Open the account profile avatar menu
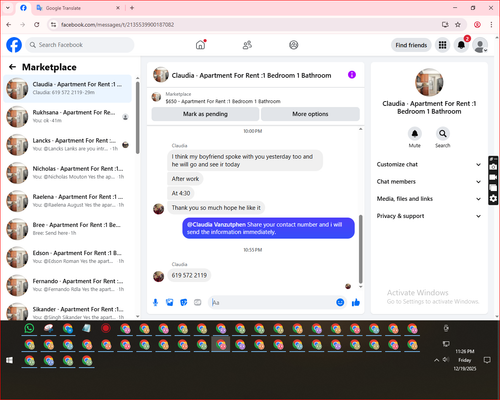The width and height of the screenshot is (500, 400). pyautogui.click(x=480, y=45)
